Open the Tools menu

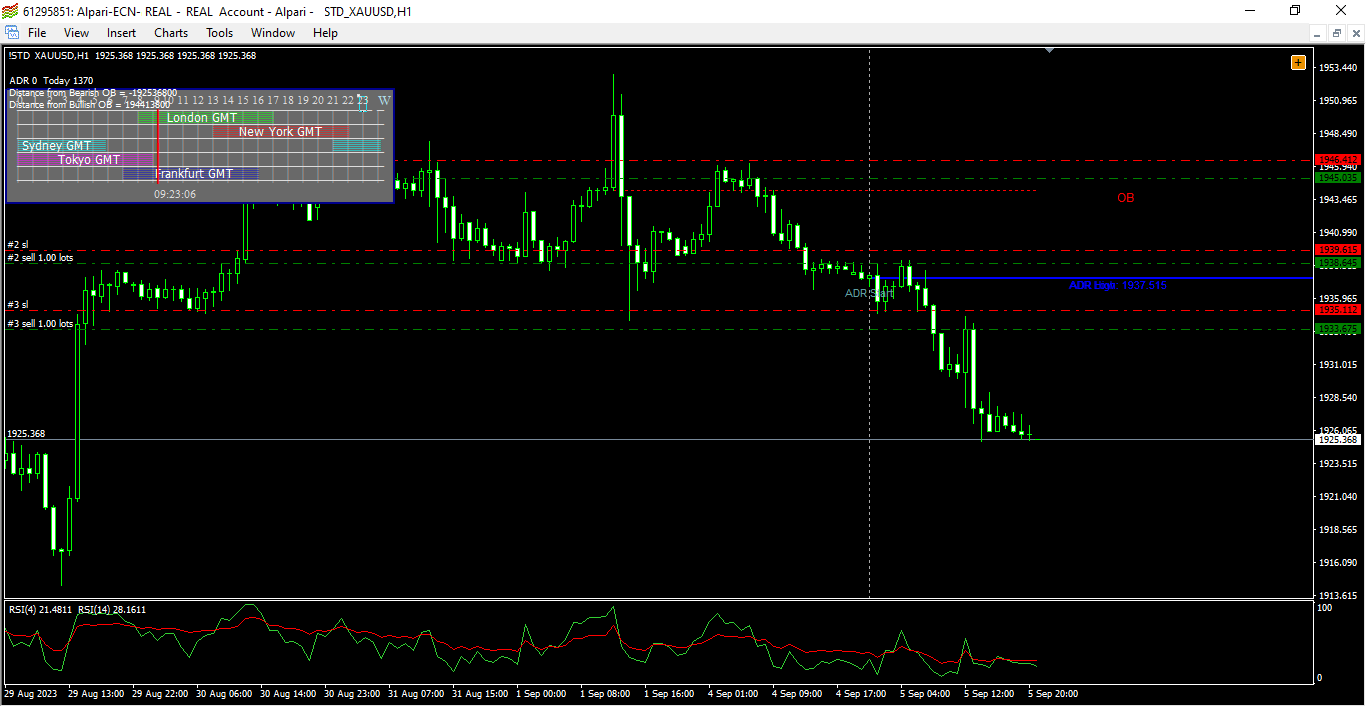point(219,33)
